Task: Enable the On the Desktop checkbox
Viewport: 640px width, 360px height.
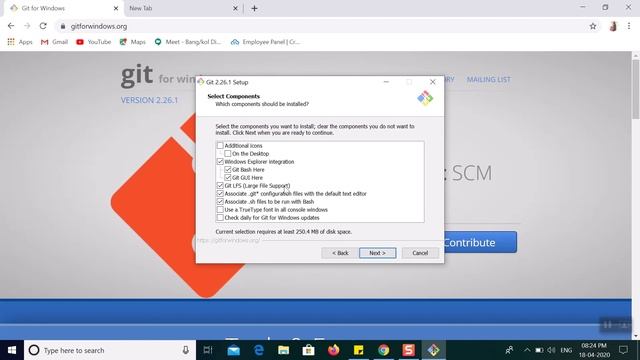Action: pos(228,153)
